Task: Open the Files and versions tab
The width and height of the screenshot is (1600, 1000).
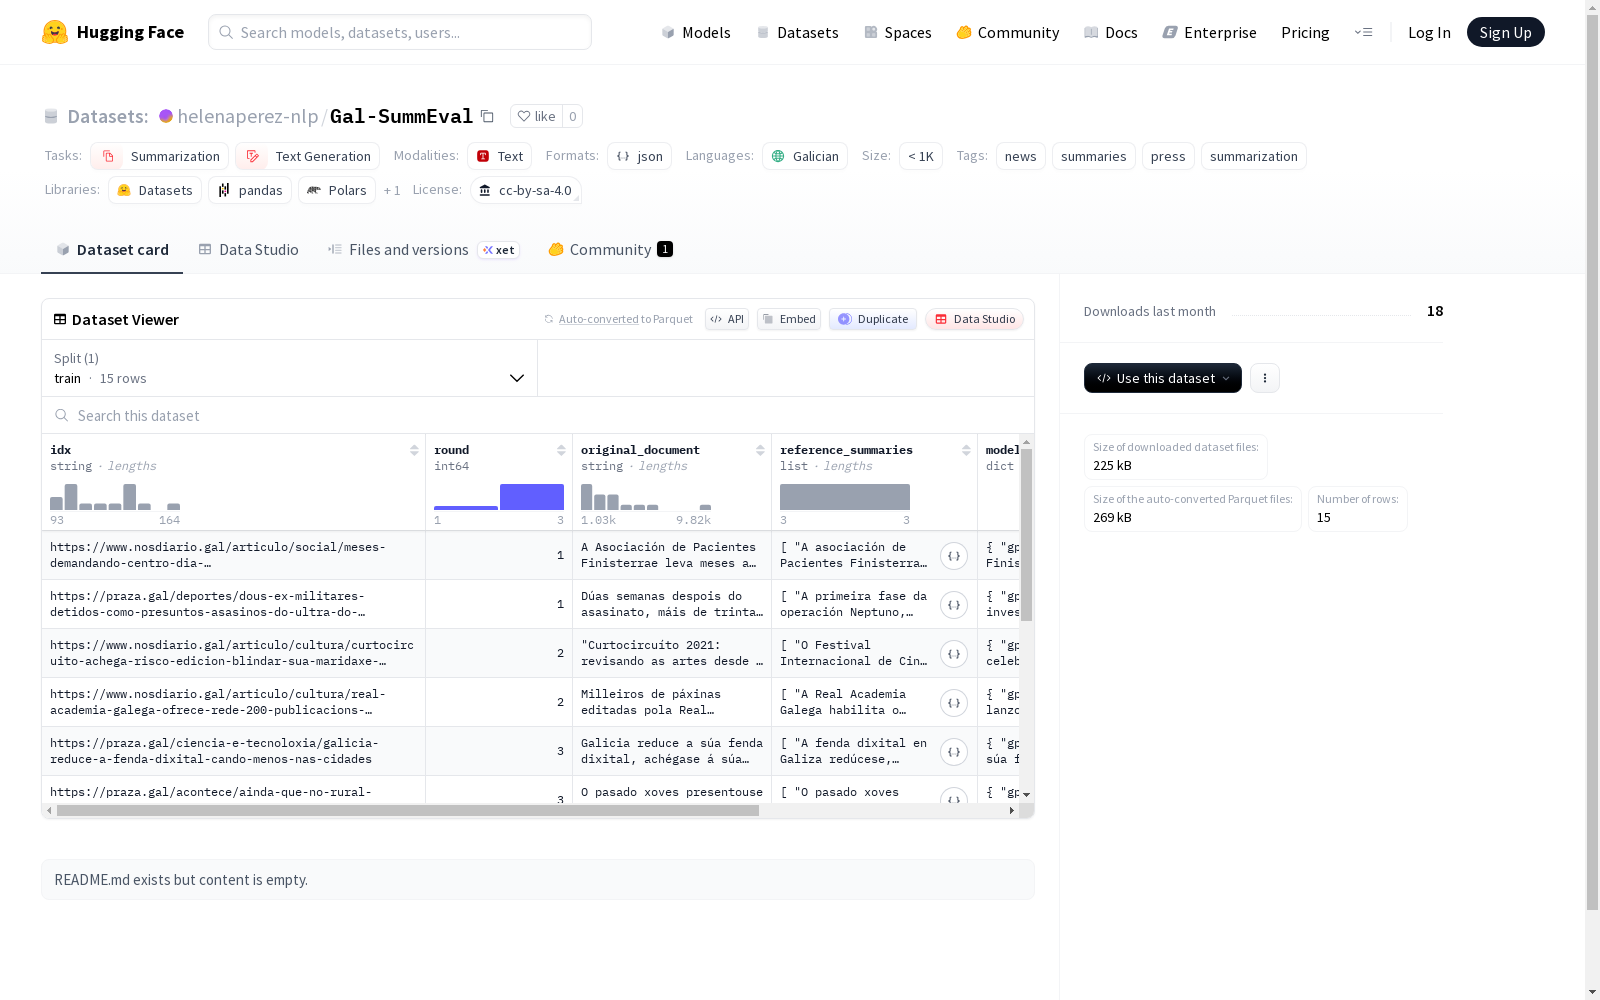Action: click(423, 250)
